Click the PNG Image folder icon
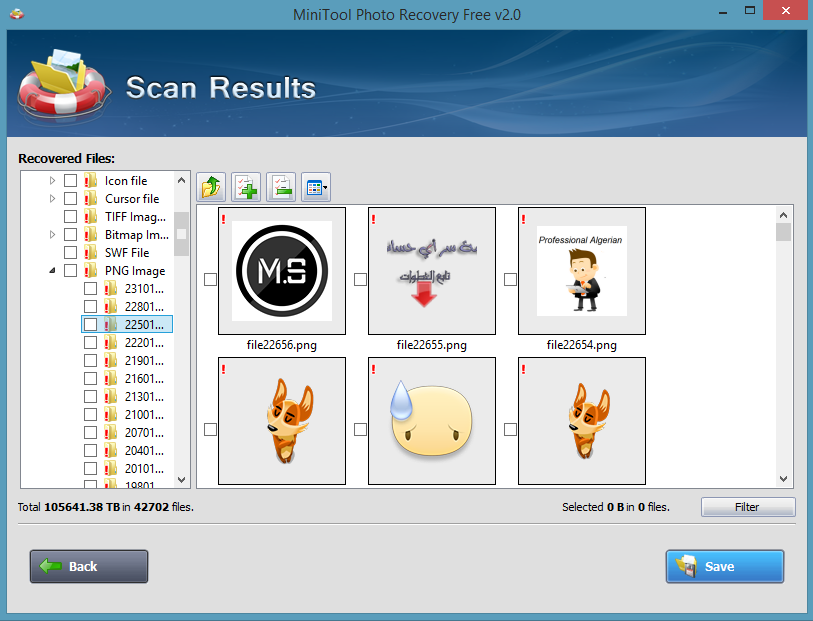 pyautogui.click(x=91, y=271)
